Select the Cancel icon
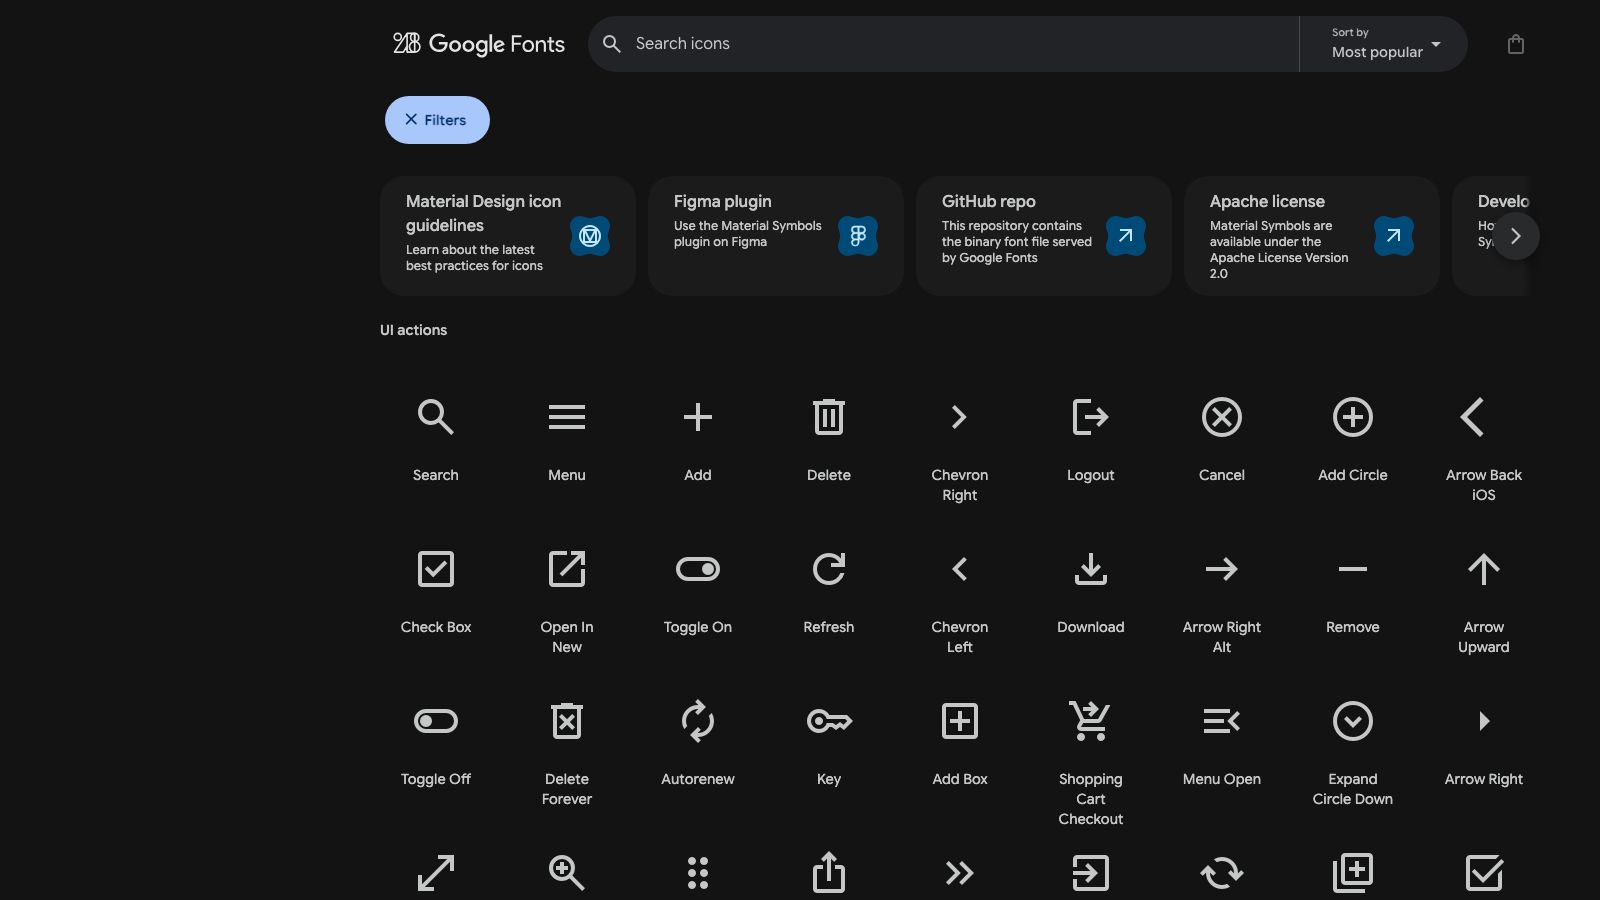Screen dimensions: 1600x900 point(1222,417)
